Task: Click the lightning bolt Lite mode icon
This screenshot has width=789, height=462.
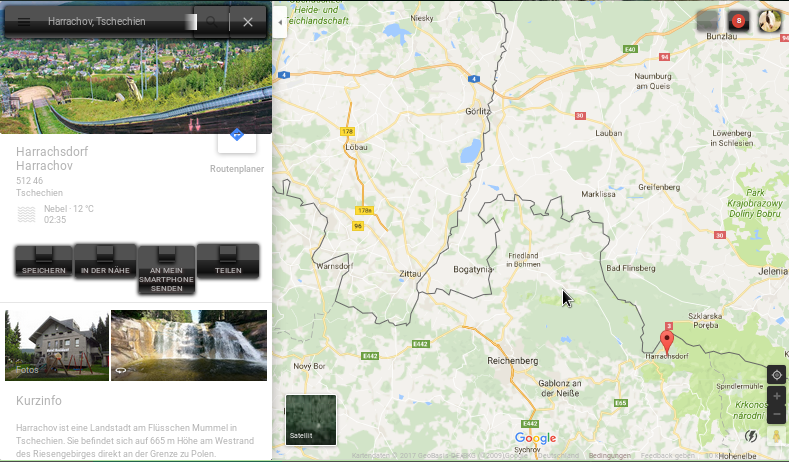Action: [751, 436]
